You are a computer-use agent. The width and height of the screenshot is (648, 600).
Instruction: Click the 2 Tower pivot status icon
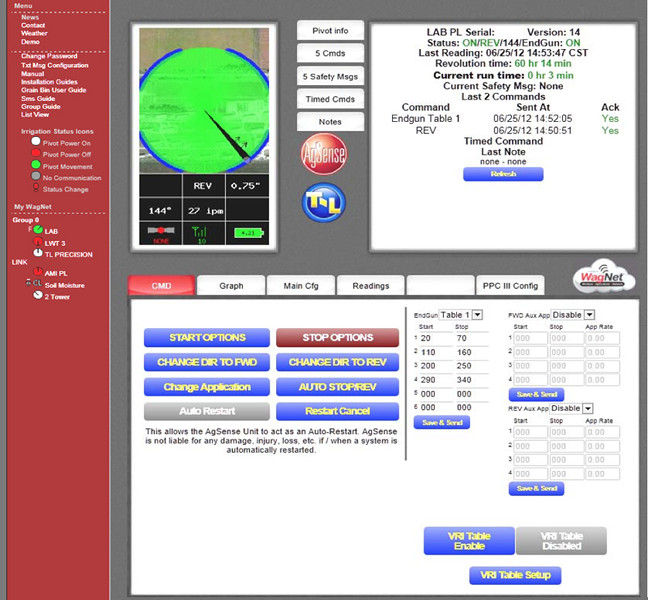coord(37,296)
